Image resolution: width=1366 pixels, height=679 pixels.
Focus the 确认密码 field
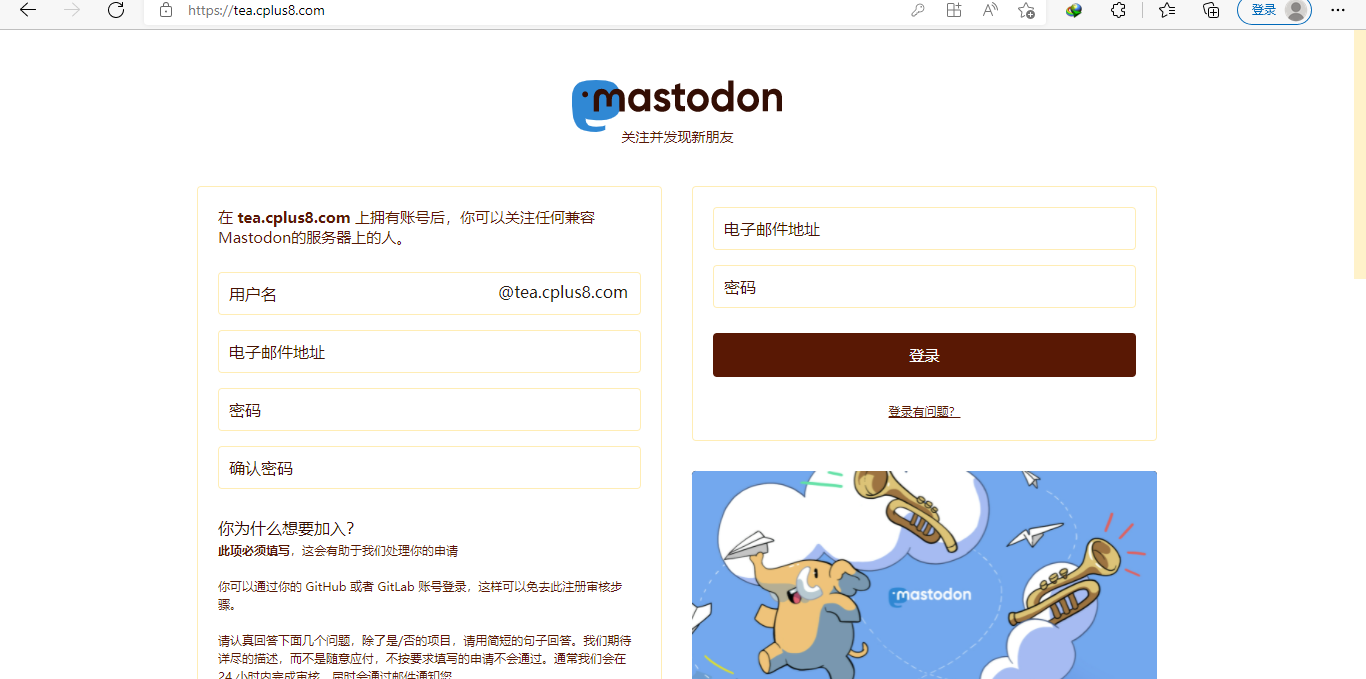429,468
